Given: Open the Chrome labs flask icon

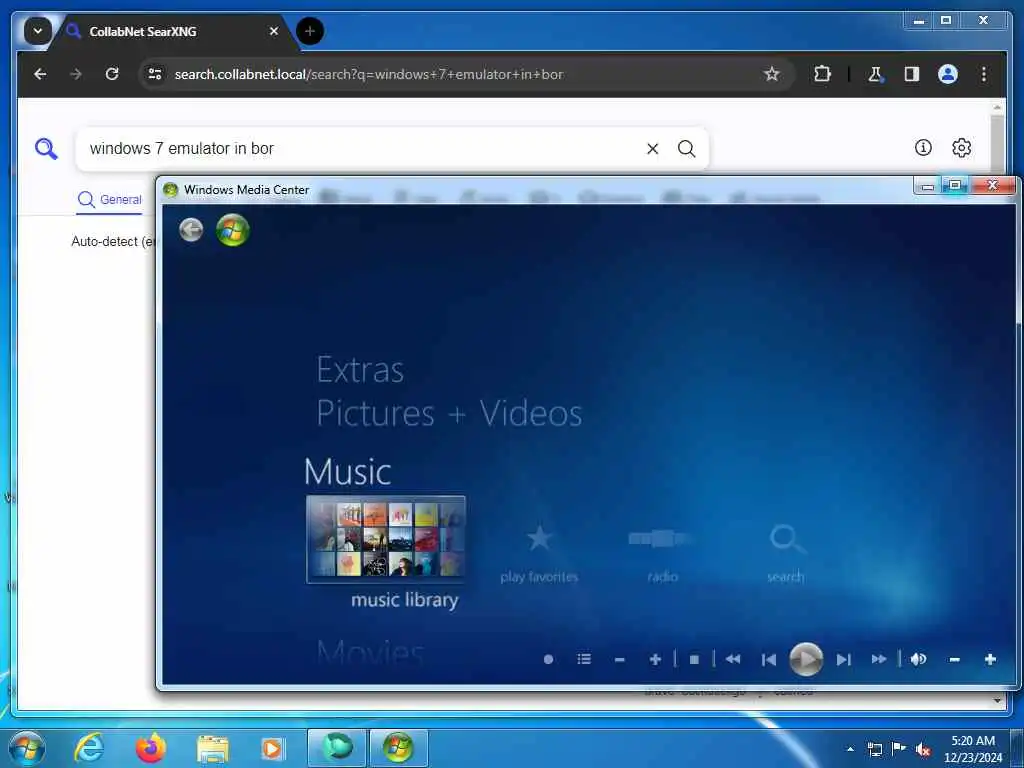Looking at the screenshot, I should [875, 74].
